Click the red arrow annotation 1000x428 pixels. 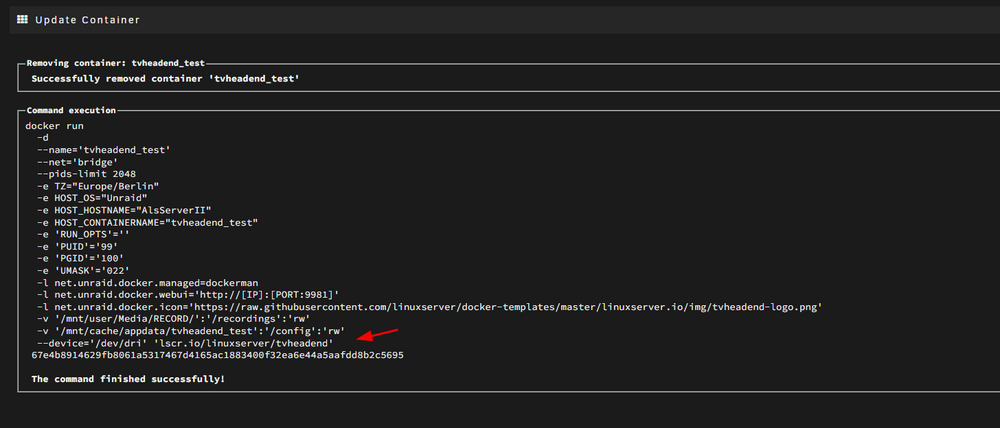pyautogui.click(x=378, y=336)
